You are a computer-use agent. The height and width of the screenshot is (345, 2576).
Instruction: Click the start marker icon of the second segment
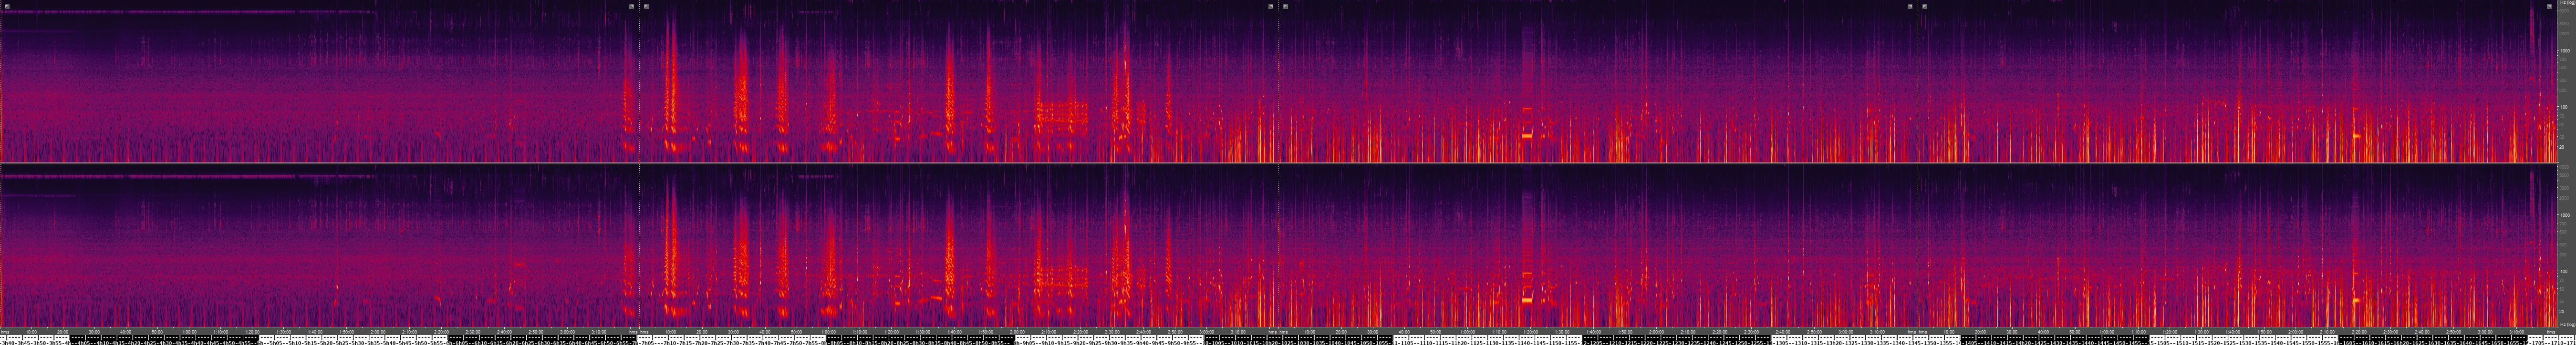click(x=646, y=6)
